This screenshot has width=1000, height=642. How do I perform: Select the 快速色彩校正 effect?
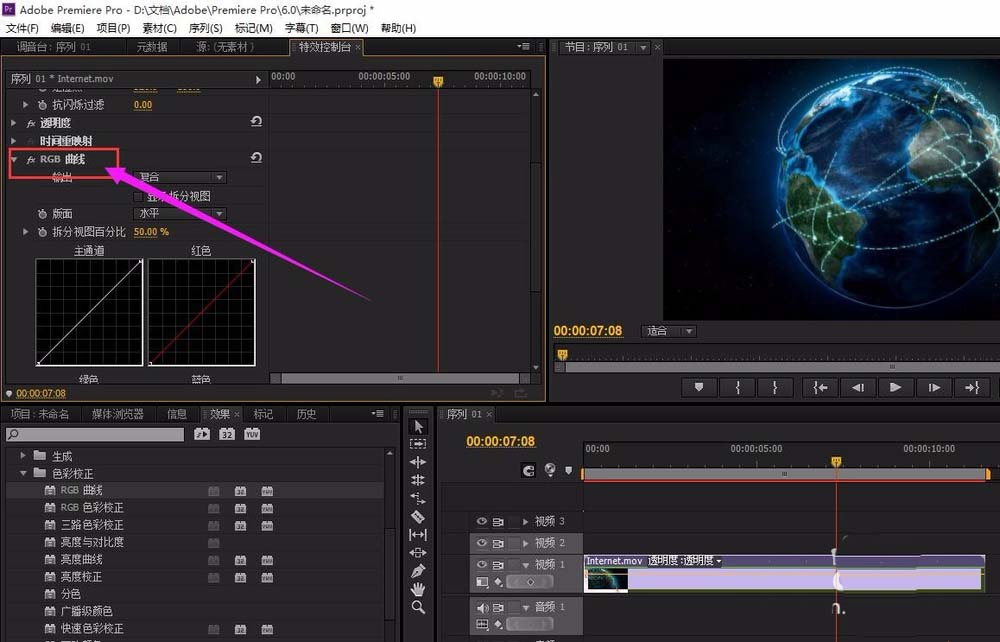92,628
